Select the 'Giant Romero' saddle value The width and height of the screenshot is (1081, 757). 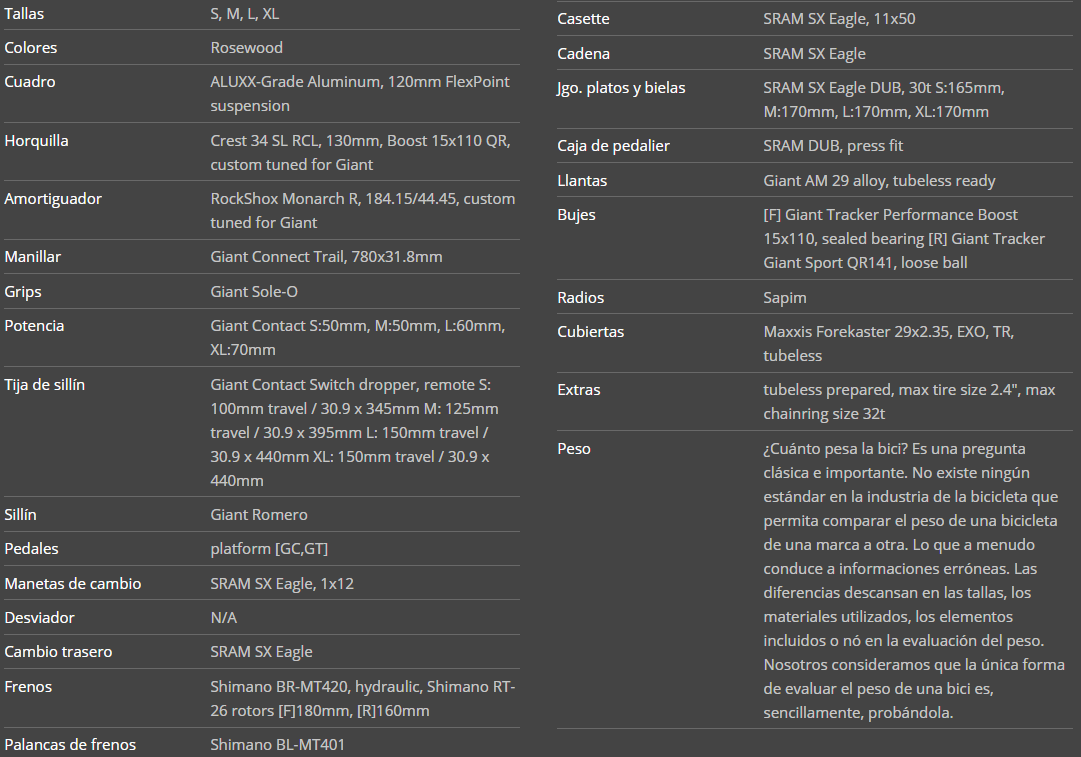point(259,515)
